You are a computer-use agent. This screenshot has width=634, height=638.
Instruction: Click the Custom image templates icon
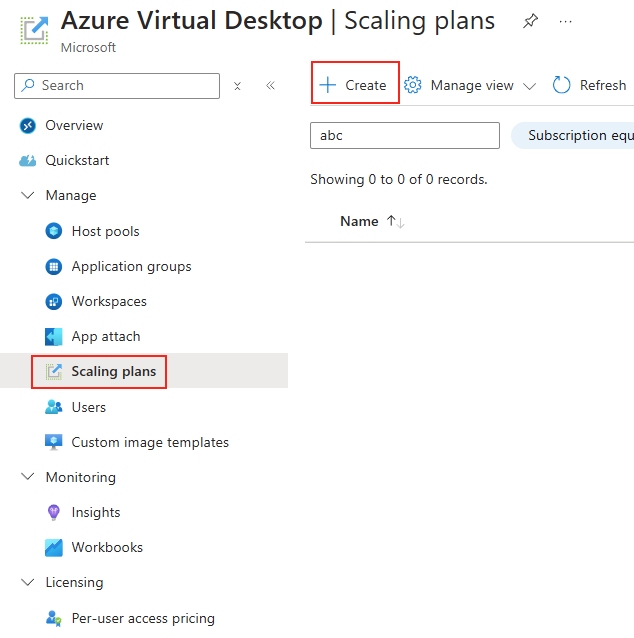pyautogui.click(x=54, y=442)
